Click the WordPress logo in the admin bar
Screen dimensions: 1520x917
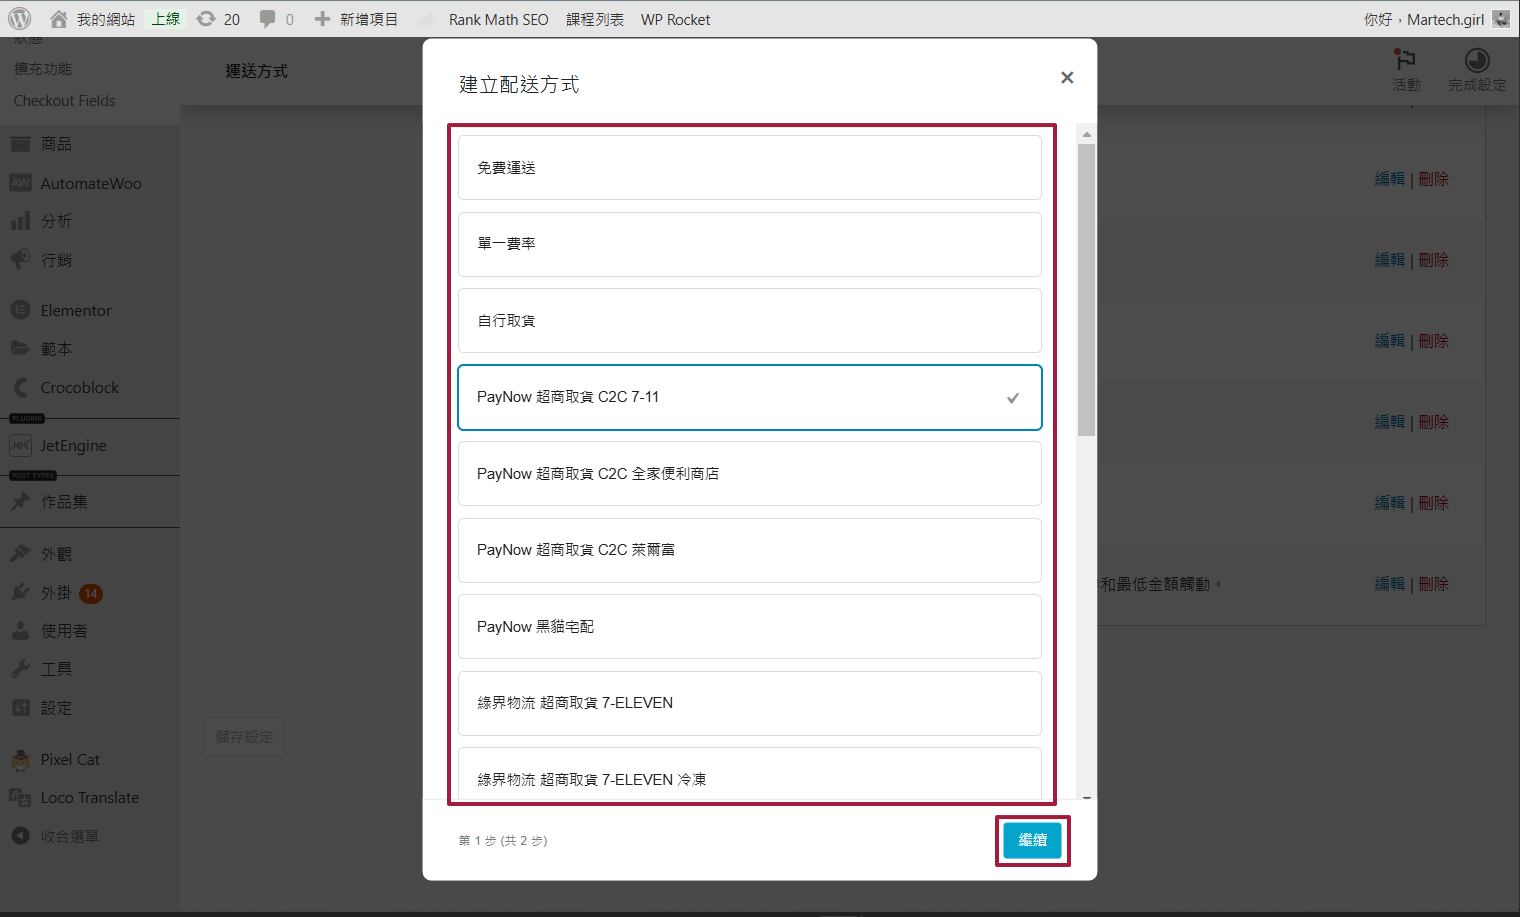pos(20,18)
